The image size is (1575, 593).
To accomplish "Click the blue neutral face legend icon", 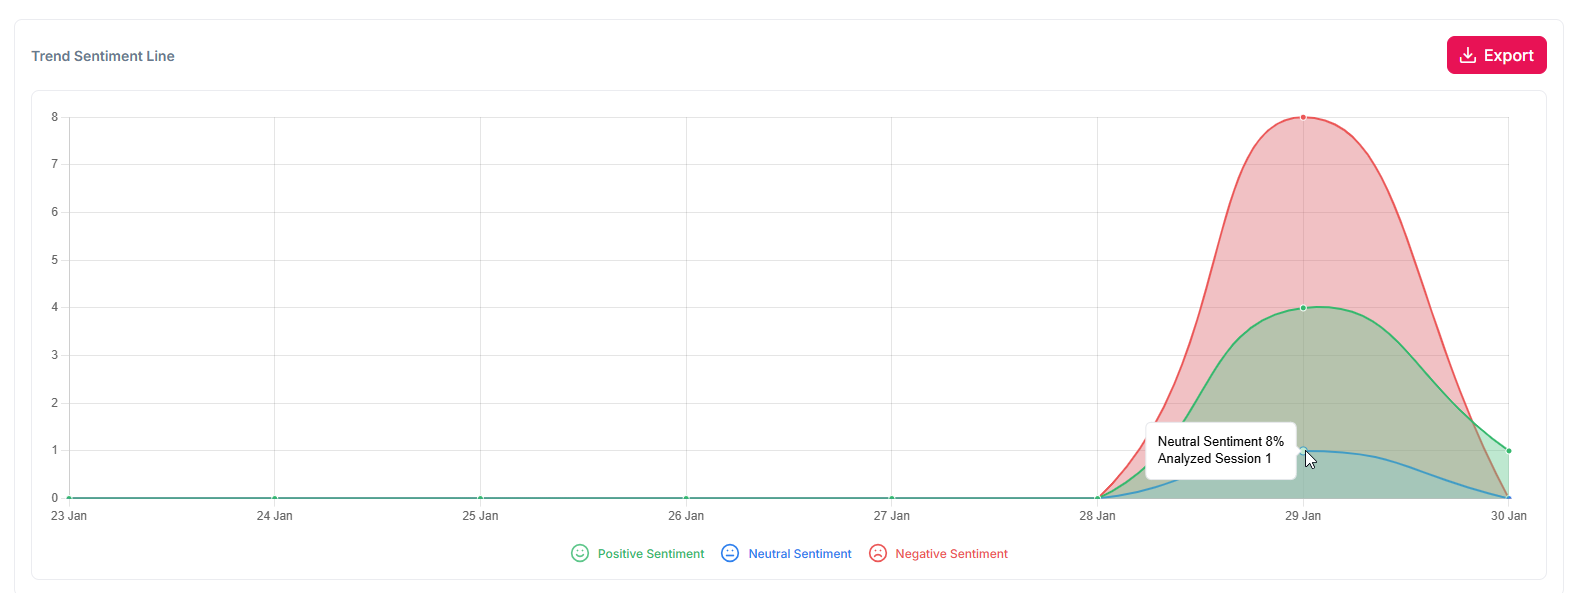I will click(730, 553).
